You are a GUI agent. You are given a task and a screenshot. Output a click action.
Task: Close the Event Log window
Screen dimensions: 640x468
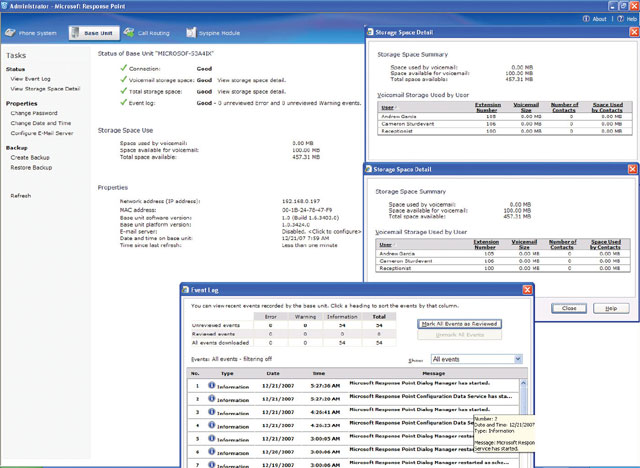[527, 290]
